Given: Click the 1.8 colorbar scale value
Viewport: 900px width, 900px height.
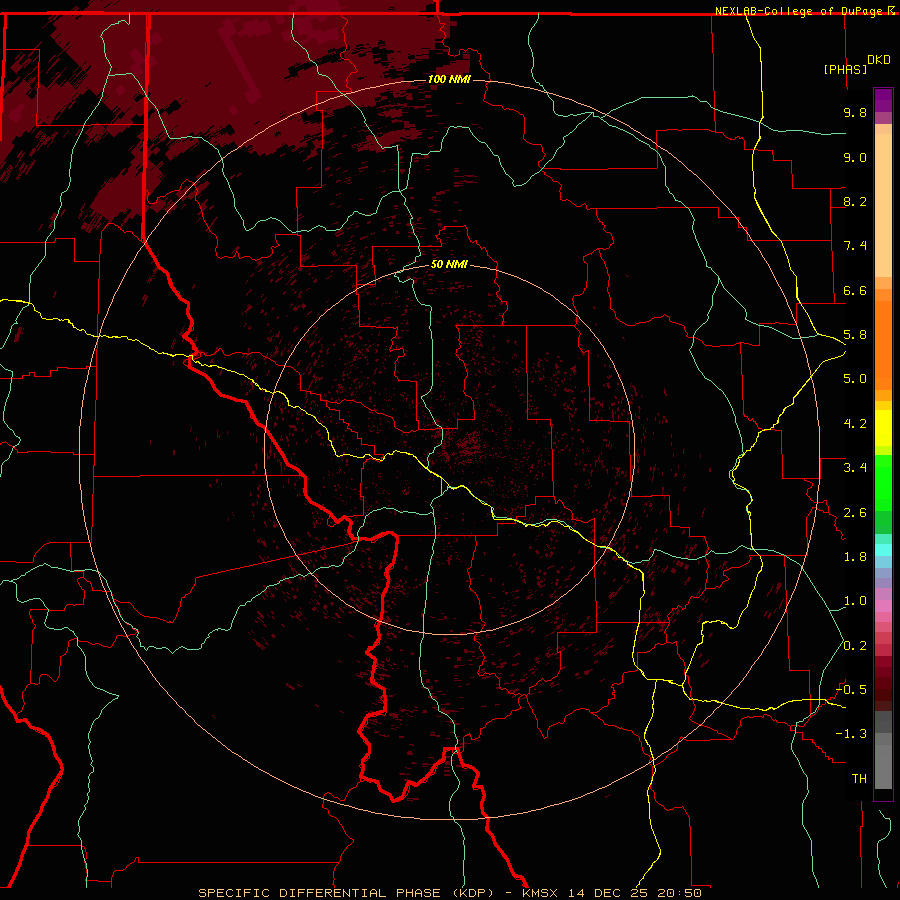Looking at the screenshot, I should pyautogui.click(x=855, y=557).
